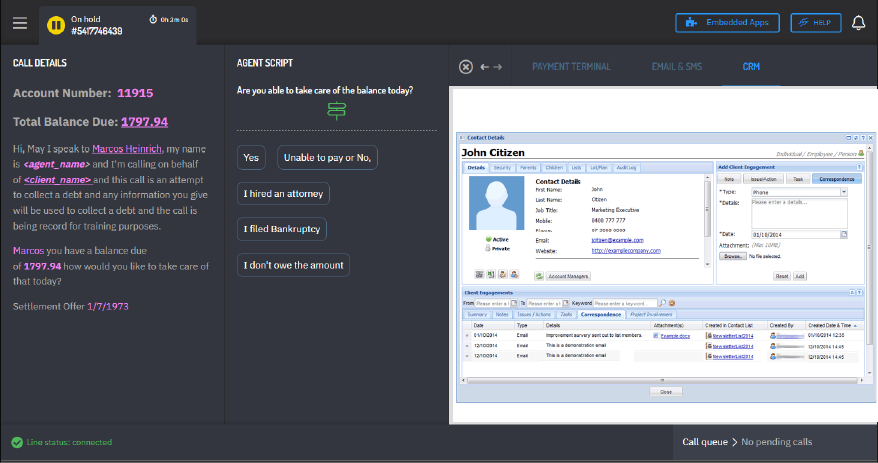This screenshot has width=878, height=463.
Task: Open the To date calendar icon
Action: [566, 303]
